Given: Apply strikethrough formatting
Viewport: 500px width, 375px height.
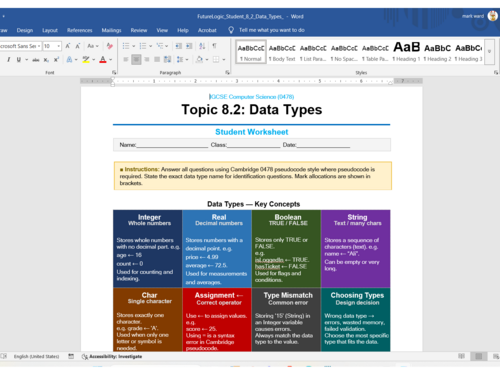Looking at the screenshot, I should pyautogui.click(x=36, y=60).
